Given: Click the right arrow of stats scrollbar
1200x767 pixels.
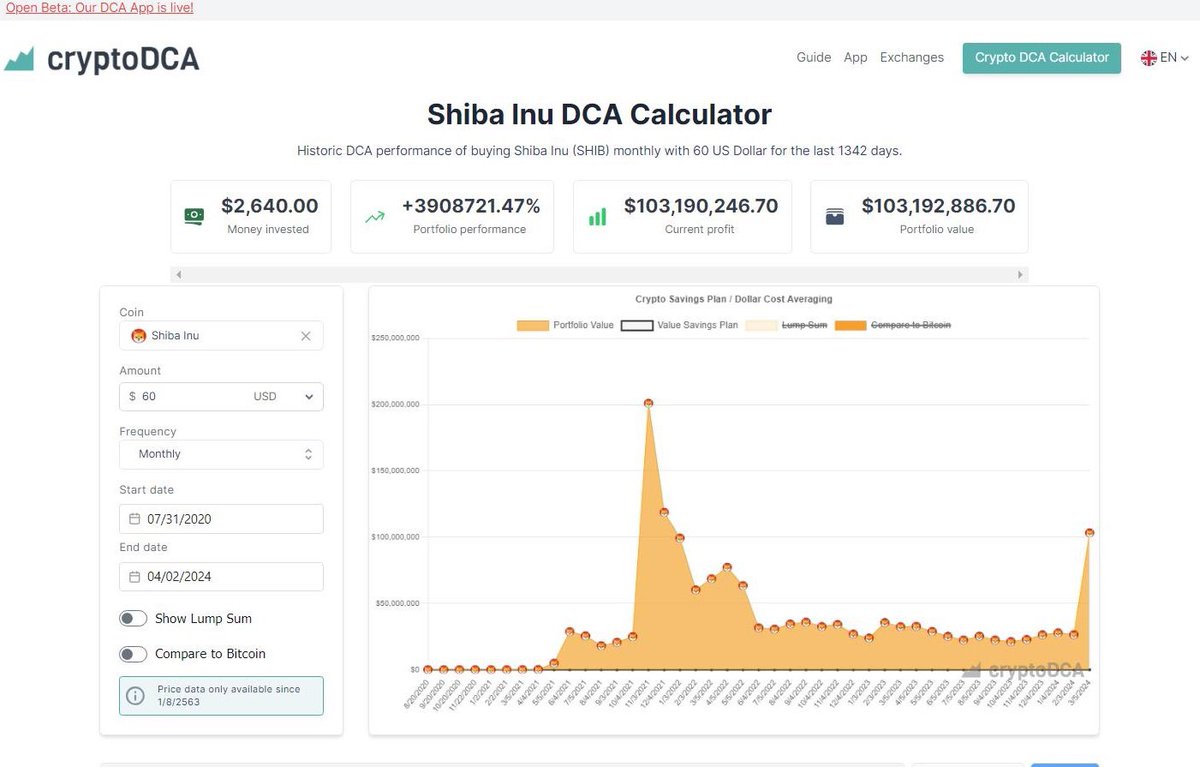Looking at the screenshot, I should (1021, 274).
